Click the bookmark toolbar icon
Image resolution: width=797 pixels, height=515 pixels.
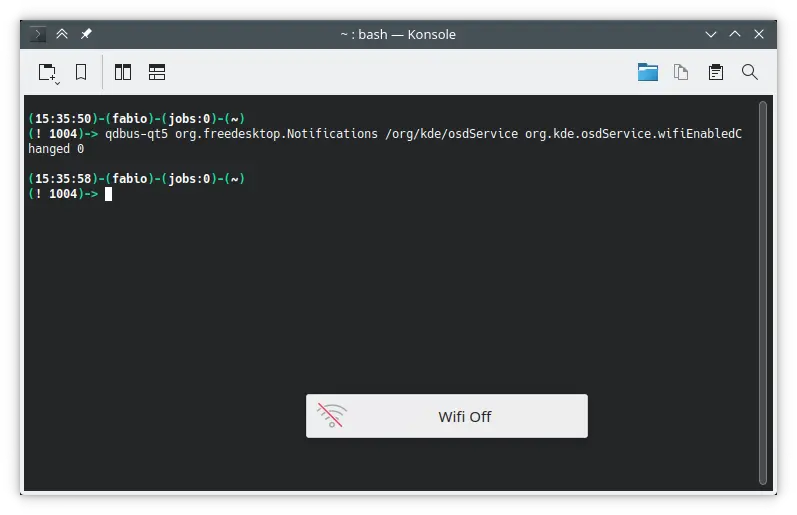point(81,72)
